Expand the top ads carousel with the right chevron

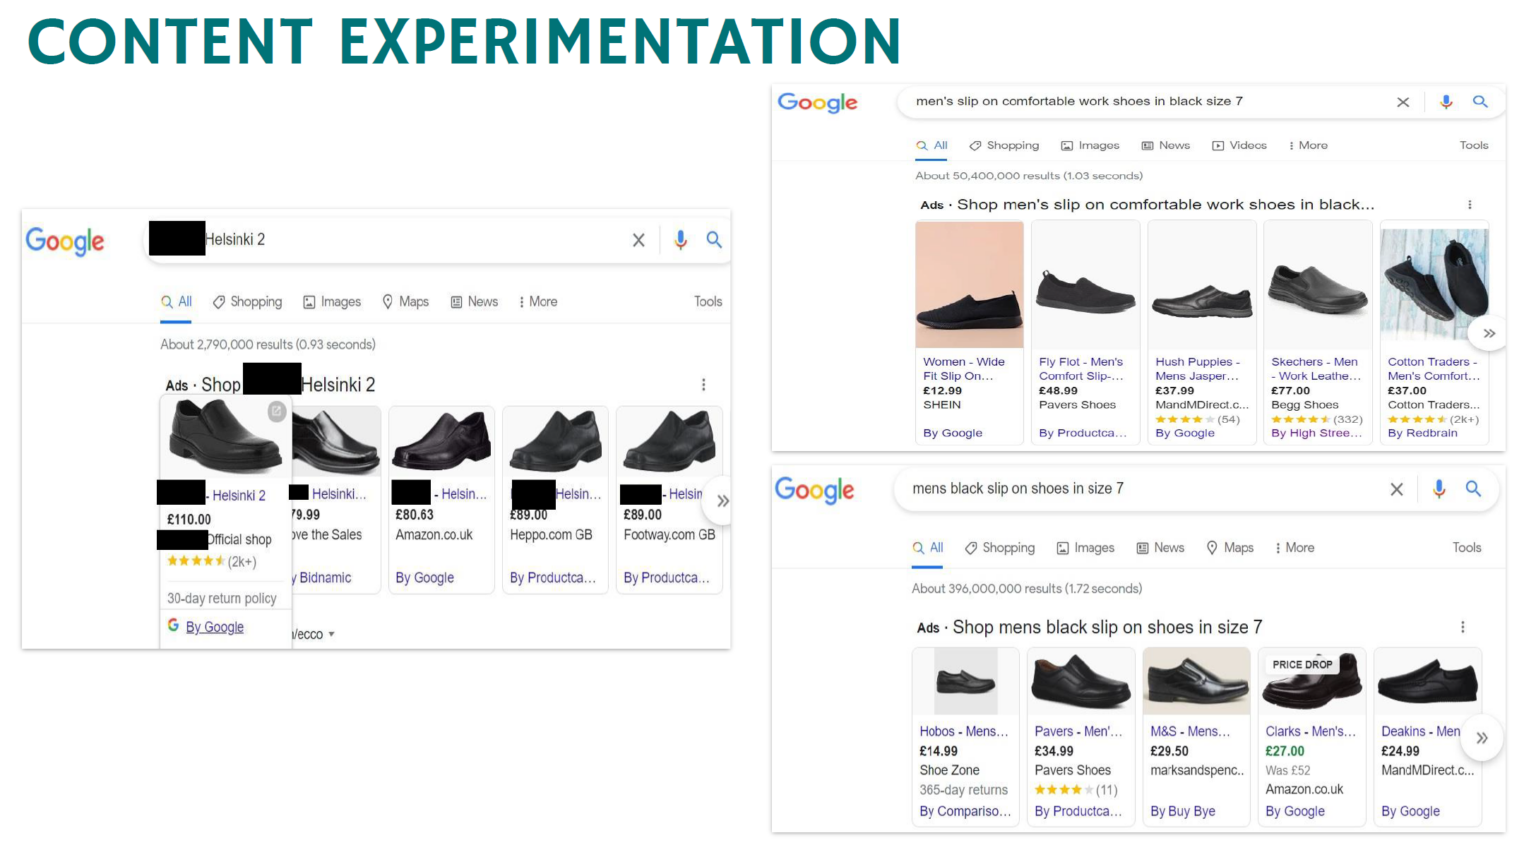1489,333
